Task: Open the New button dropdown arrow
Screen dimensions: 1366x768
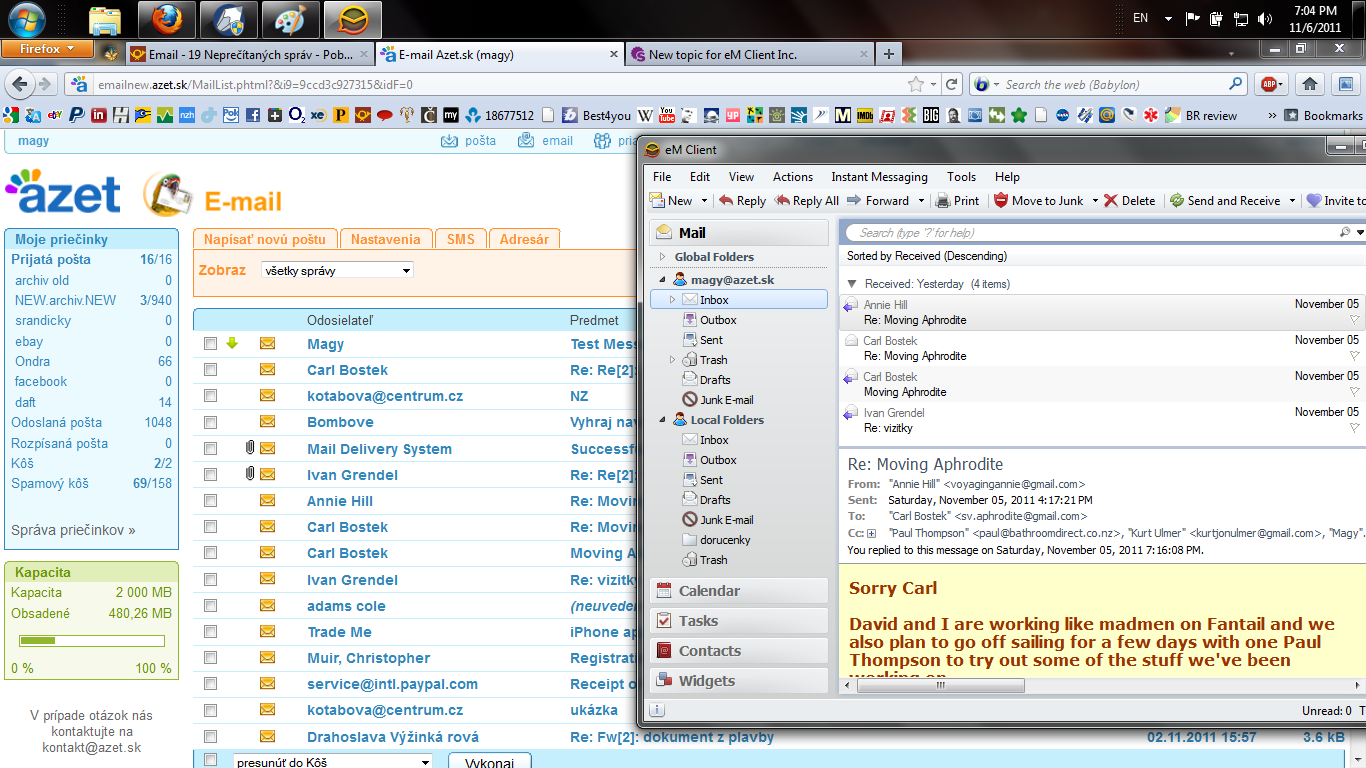Action: (704, 201)
